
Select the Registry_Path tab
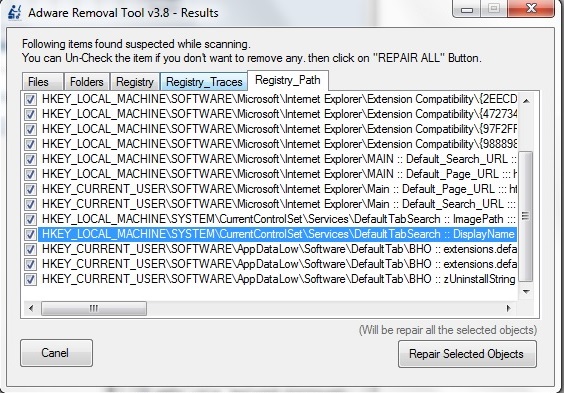click(x=288, y=80)
